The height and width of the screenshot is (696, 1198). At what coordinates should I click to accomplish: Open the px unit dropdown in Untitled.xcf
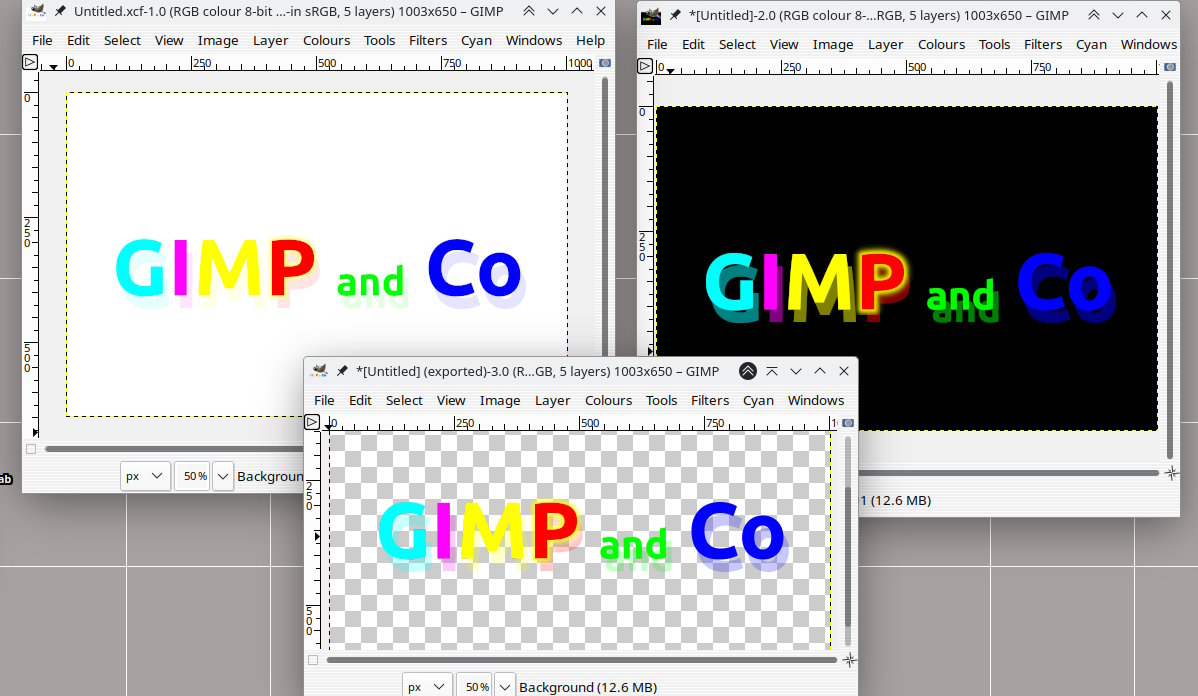pos(144,476)
